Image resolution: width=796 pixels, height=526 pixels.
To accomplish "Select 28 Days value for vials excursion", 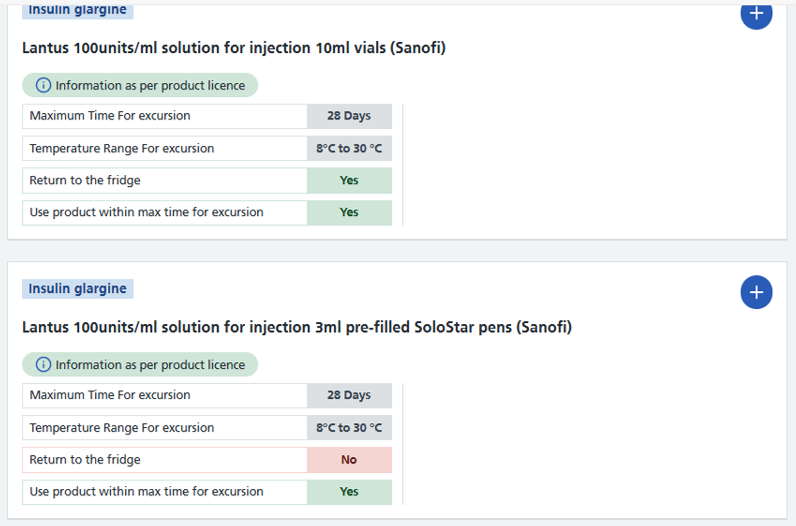I will 349,116.
